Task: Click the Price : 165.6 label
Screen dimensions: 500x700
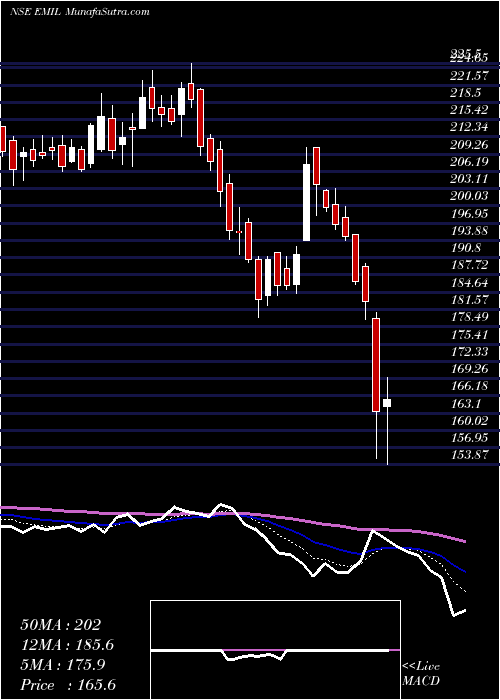Action: click(x=67, y=685)
